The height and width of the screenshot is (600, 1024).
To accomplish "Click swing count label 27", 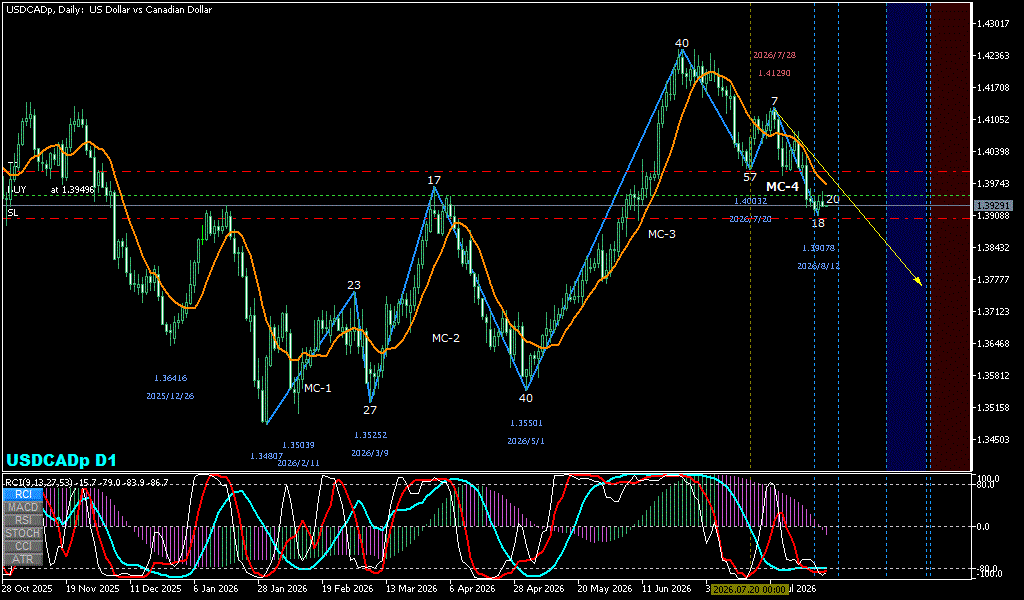I will click(x=370, y=410).
